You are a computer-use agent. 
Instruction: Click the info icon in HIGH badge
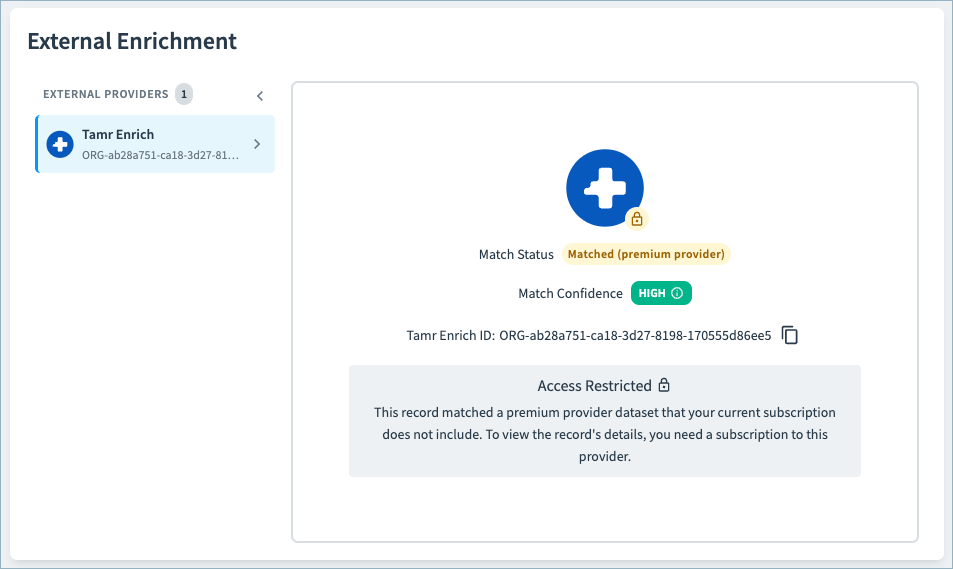(x=677, y=293)
